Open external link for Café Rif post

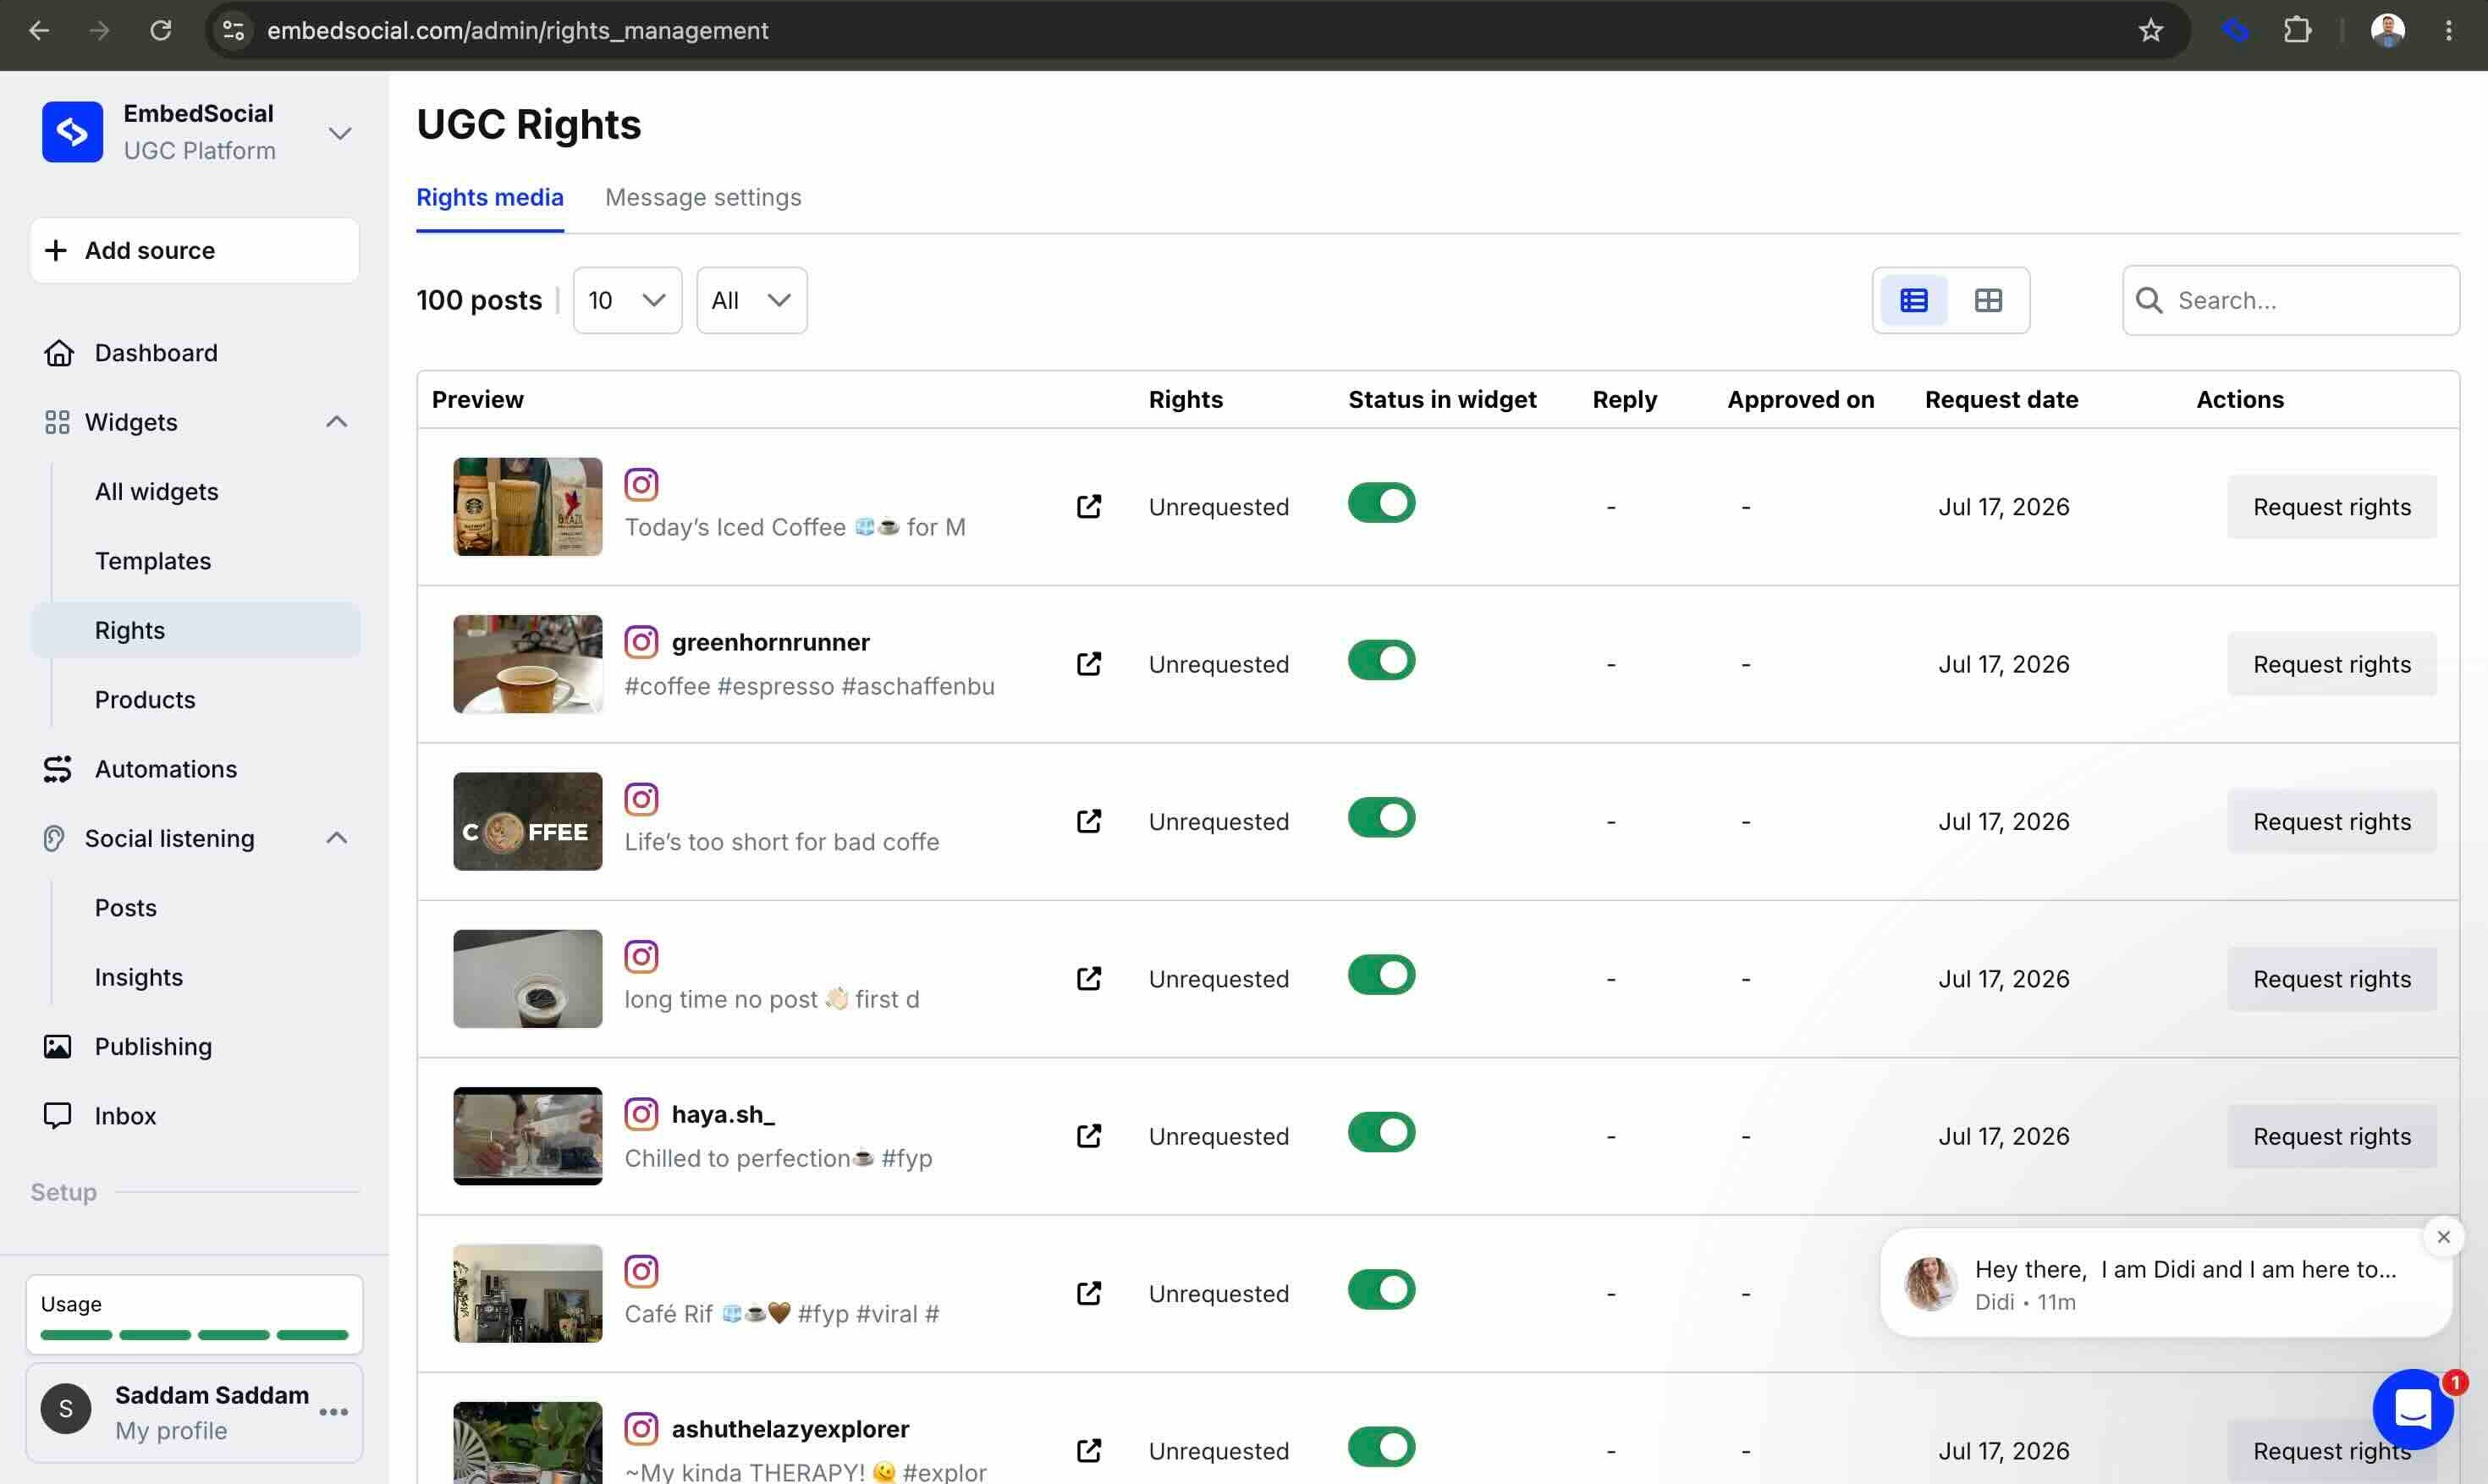point(1089,1293)
